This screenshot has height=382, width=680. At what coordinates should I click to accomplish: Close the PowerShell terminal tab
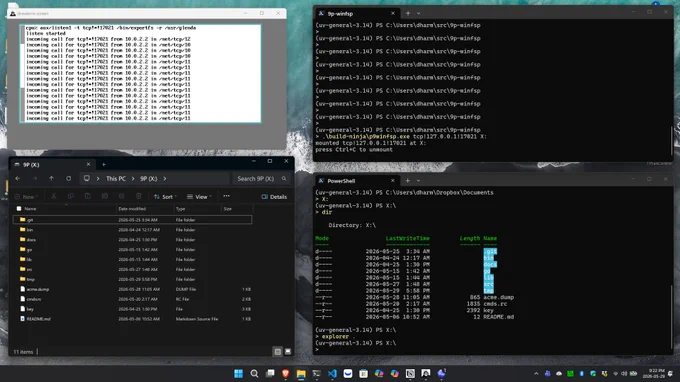coord(393,181)
